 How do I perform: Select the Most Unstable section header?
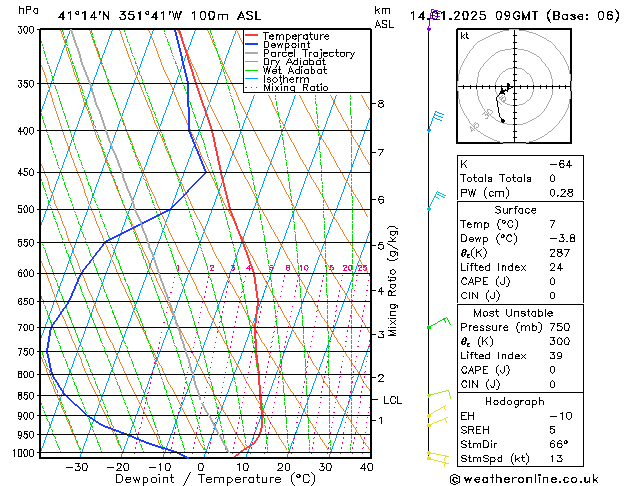[x=515, y=312]
